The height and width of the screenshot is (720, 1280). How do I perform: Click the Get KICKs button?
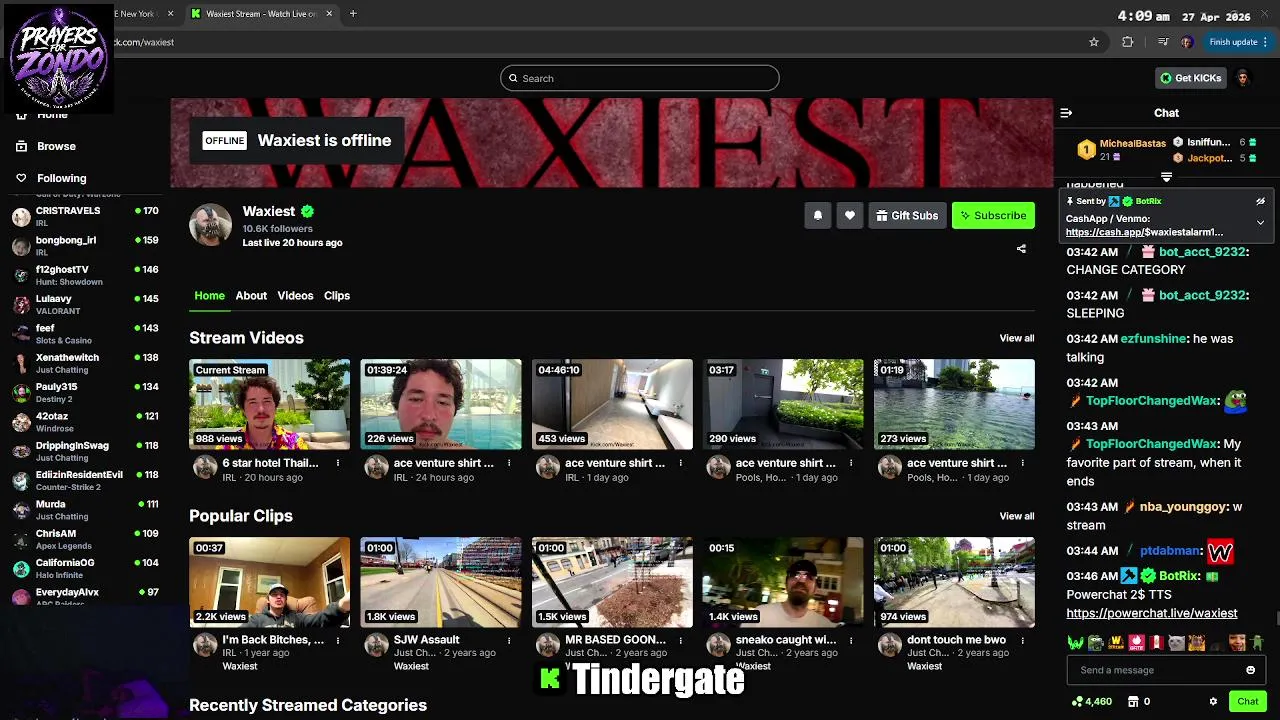pyautogui.click(x=1190, y=78)
